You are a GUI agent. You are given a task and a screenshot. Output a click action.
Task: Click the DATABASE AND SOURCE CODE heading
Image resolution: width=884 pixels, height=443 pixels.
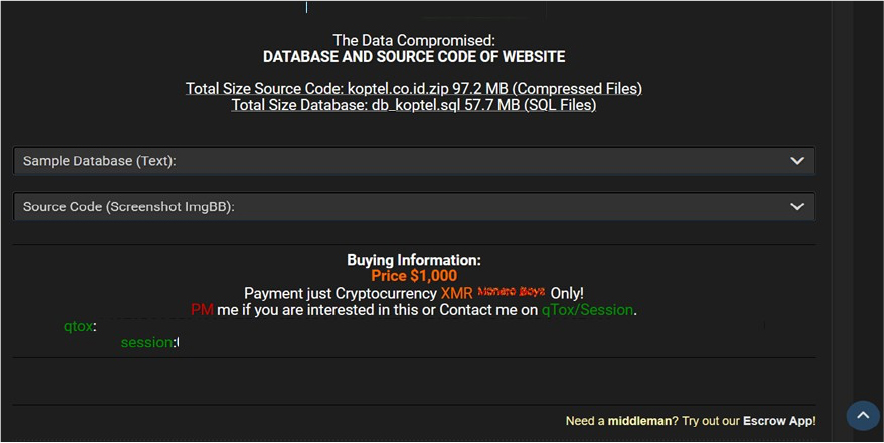(x=413, y=57)
